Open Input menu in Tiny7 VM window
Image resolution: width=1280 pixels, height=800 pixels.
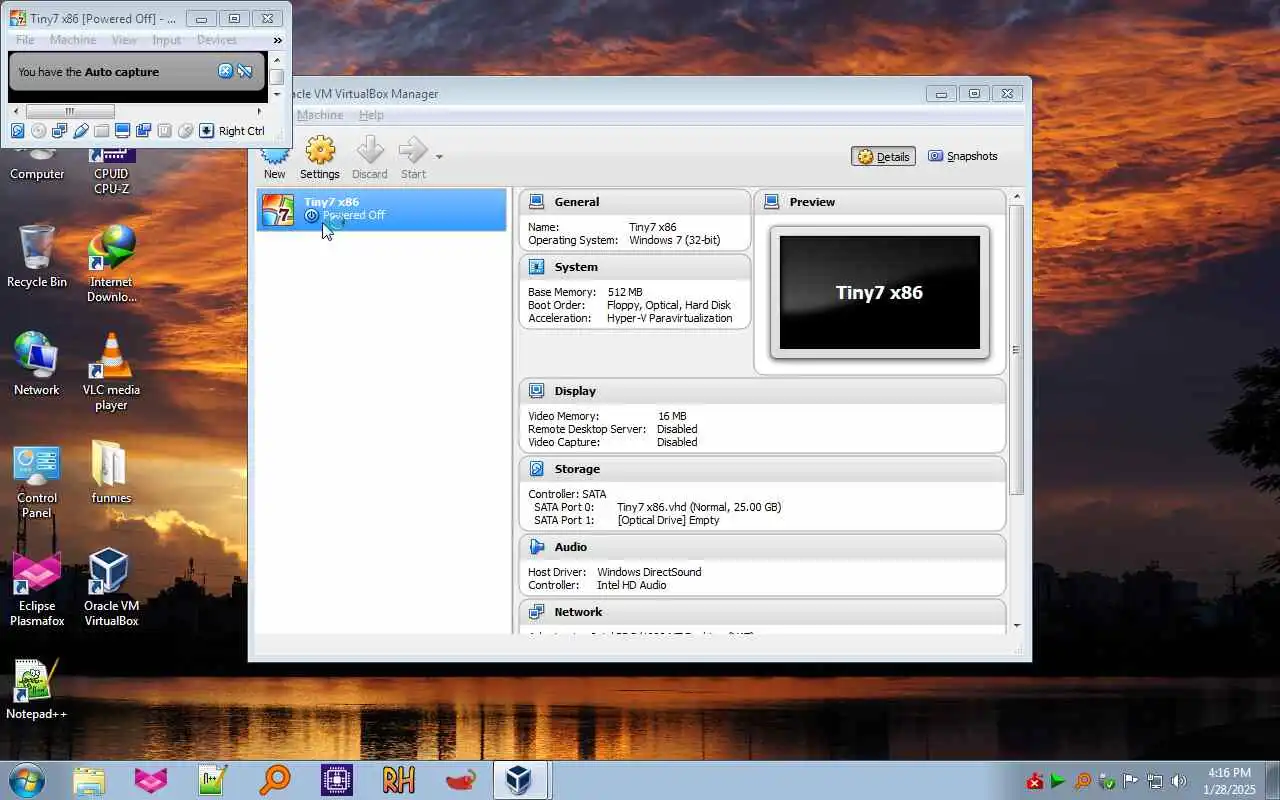[x=167, y=40]
